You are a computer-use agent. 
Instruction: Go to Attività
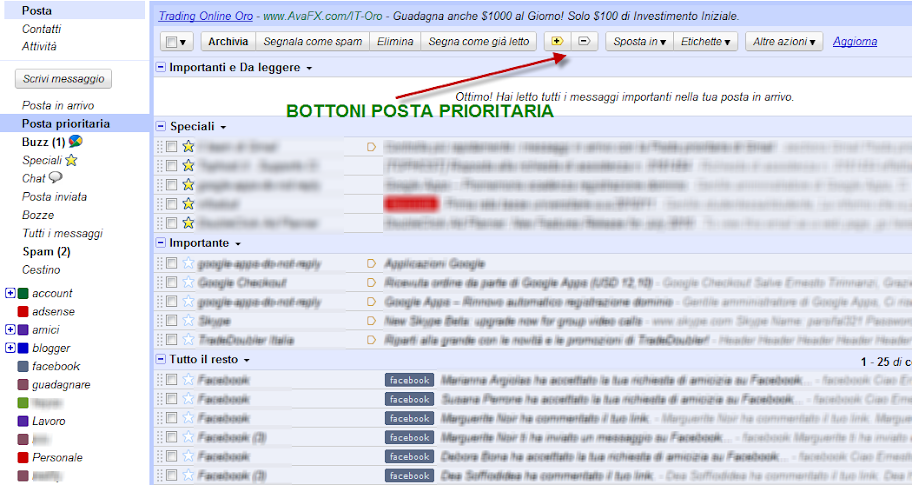coord(39,46)
